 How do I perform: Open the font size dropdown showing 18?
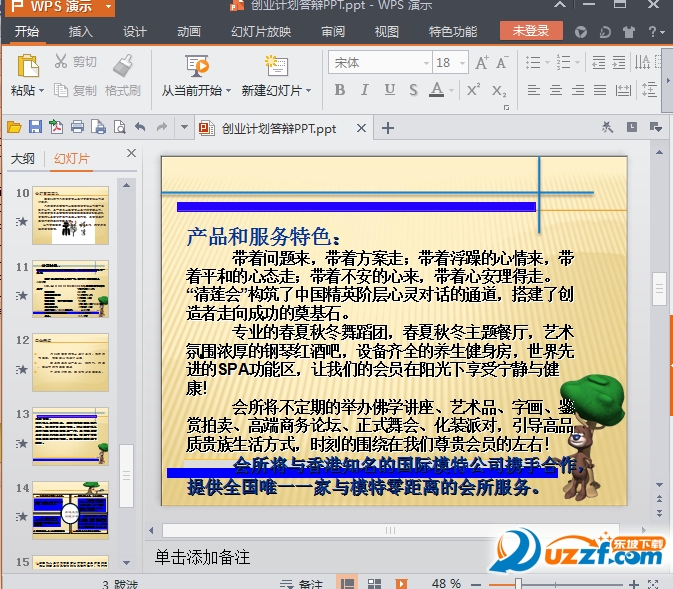[461, 63]
